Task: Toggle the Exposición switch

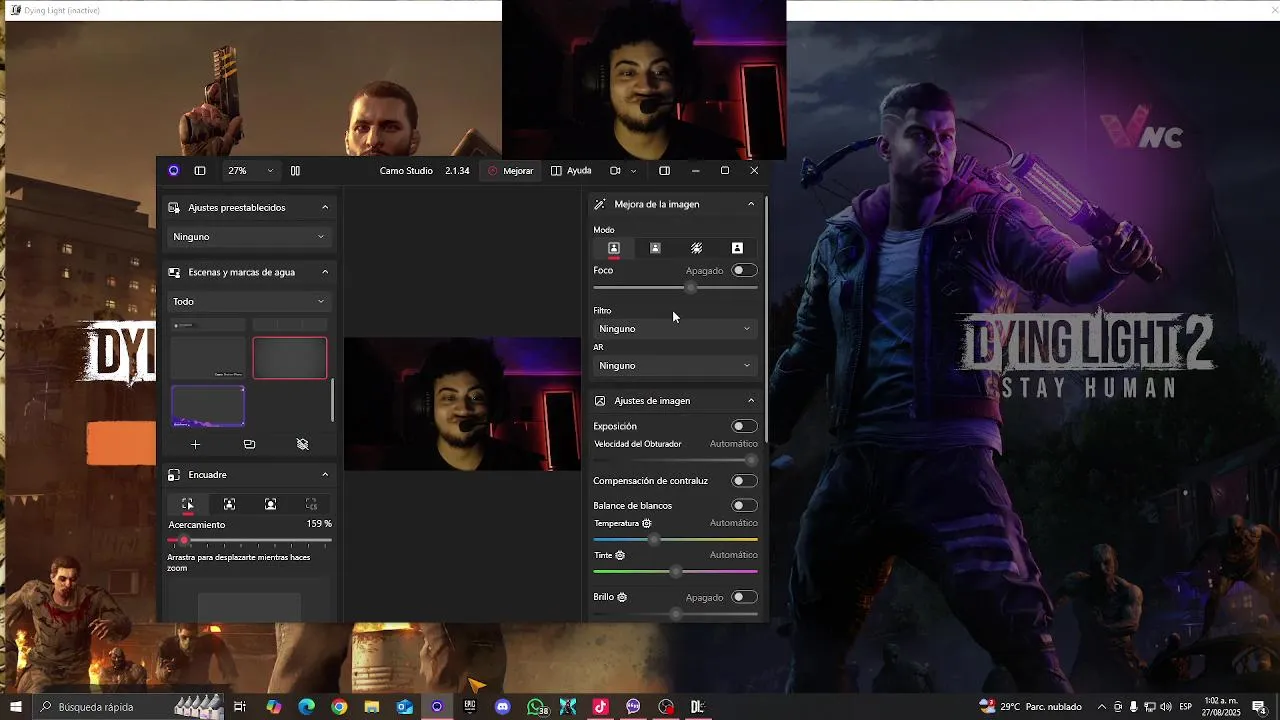Action: pos(744,426)
